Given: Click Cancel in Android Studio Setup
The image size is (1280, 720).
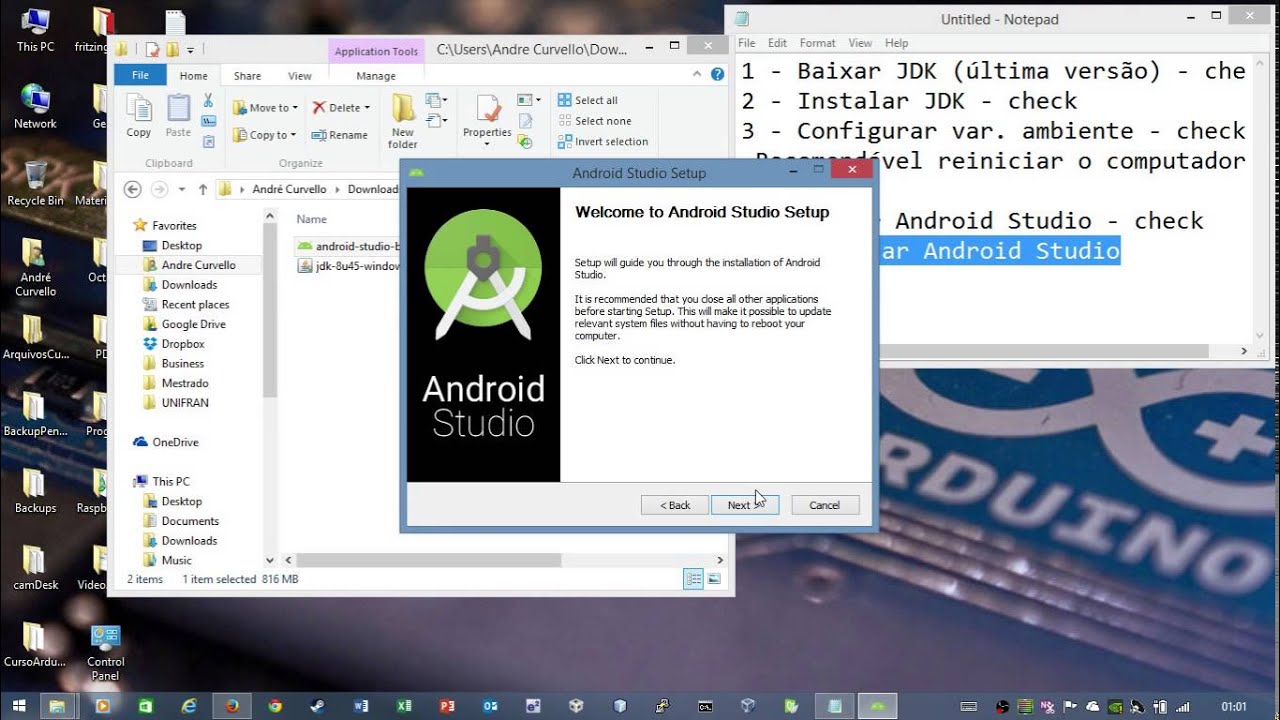Looking at the screenshot, I should click(825, 505).
